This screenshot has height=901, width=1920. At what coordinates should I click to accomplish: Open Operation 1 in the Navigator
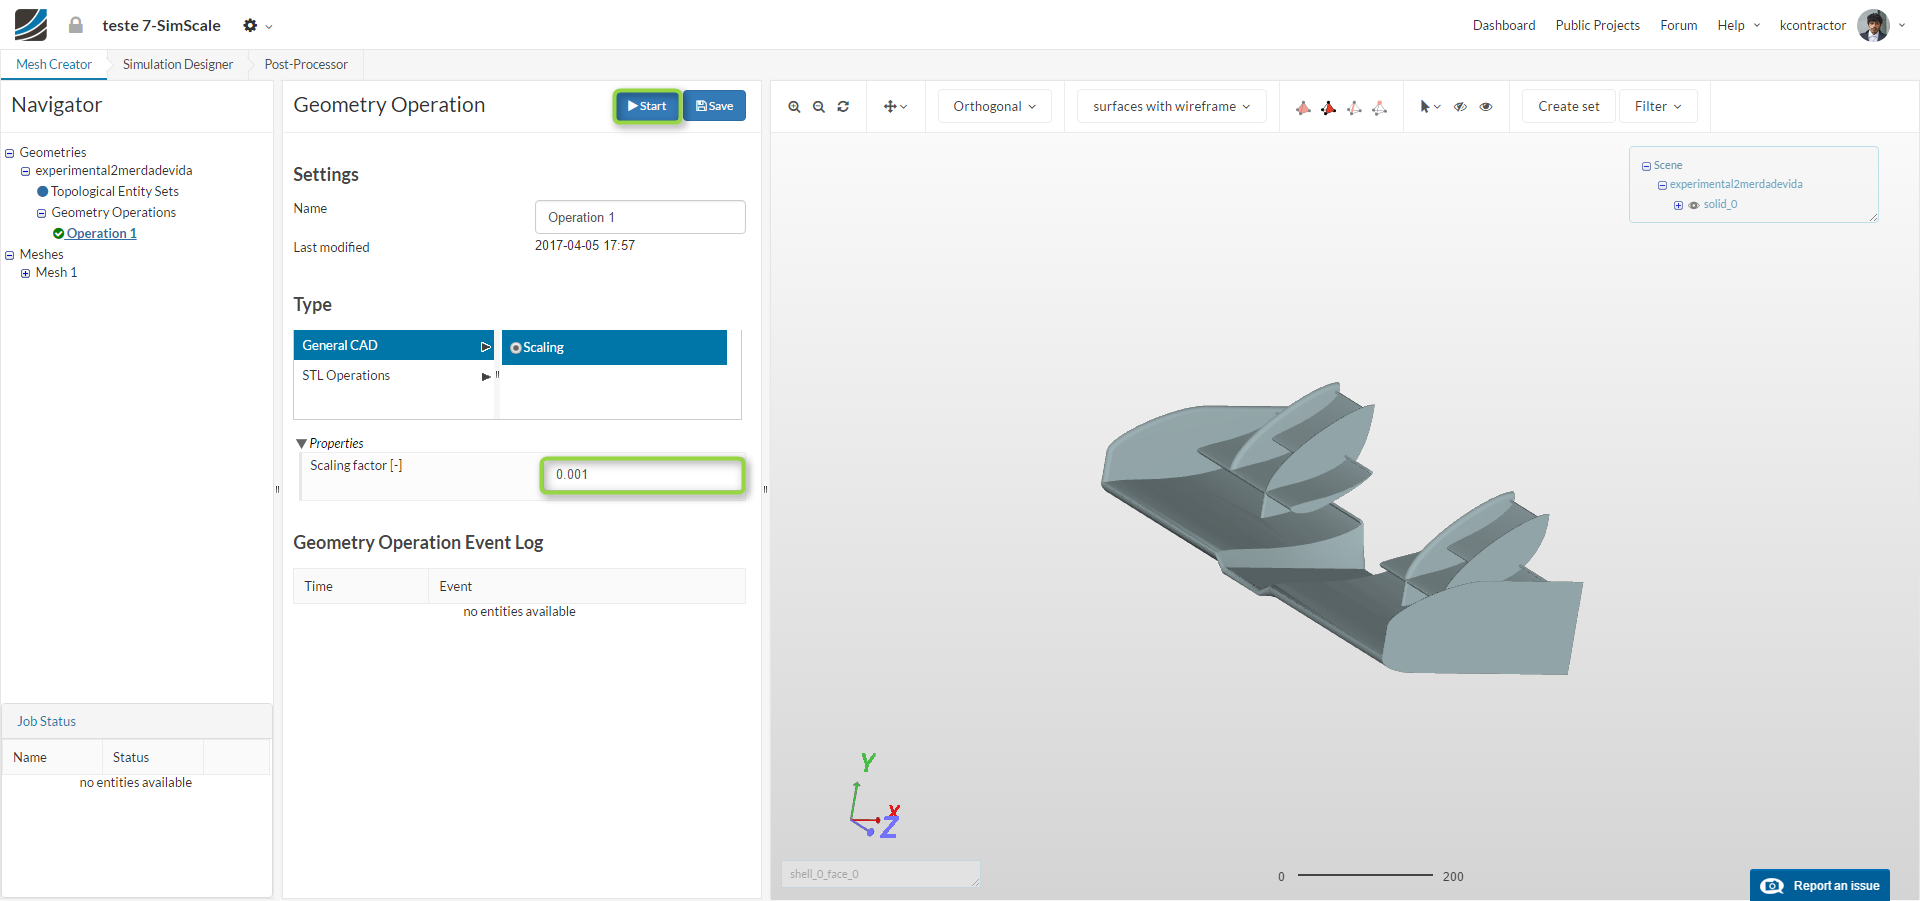click(102, 234)
